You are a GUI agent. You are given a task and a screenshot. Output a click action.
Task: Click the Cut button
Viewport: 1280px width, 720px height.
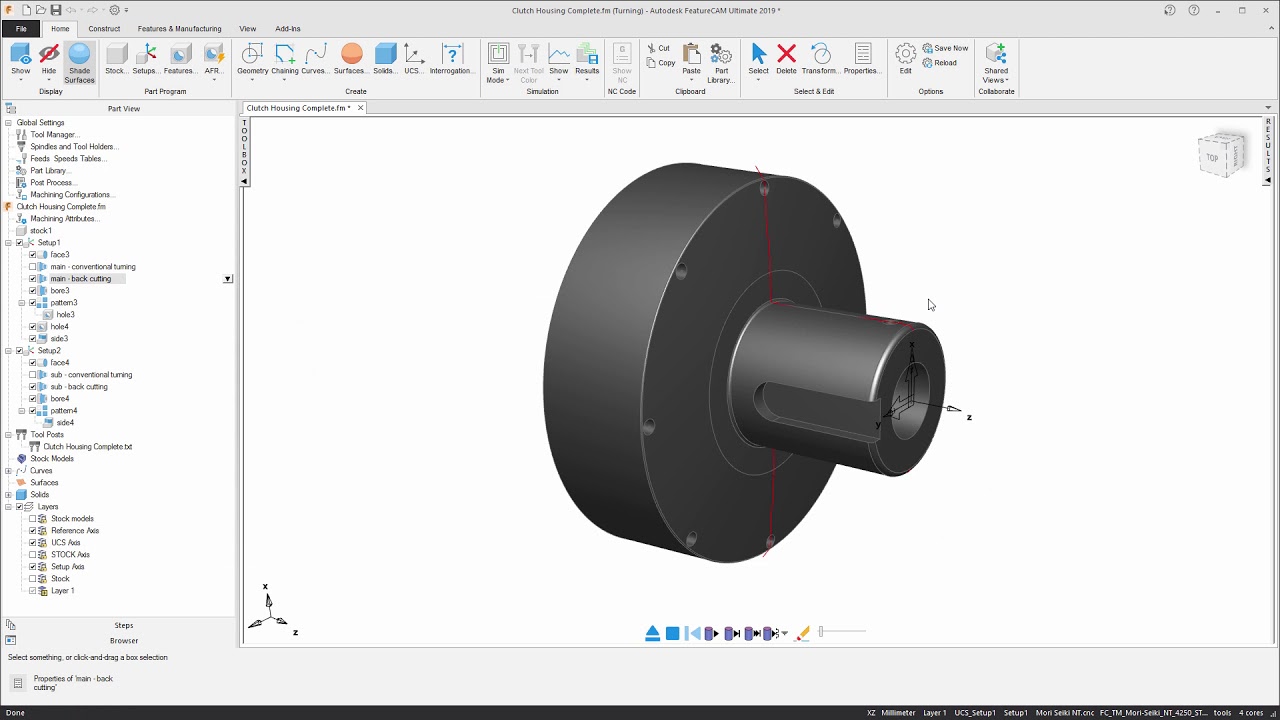point(658,48)
